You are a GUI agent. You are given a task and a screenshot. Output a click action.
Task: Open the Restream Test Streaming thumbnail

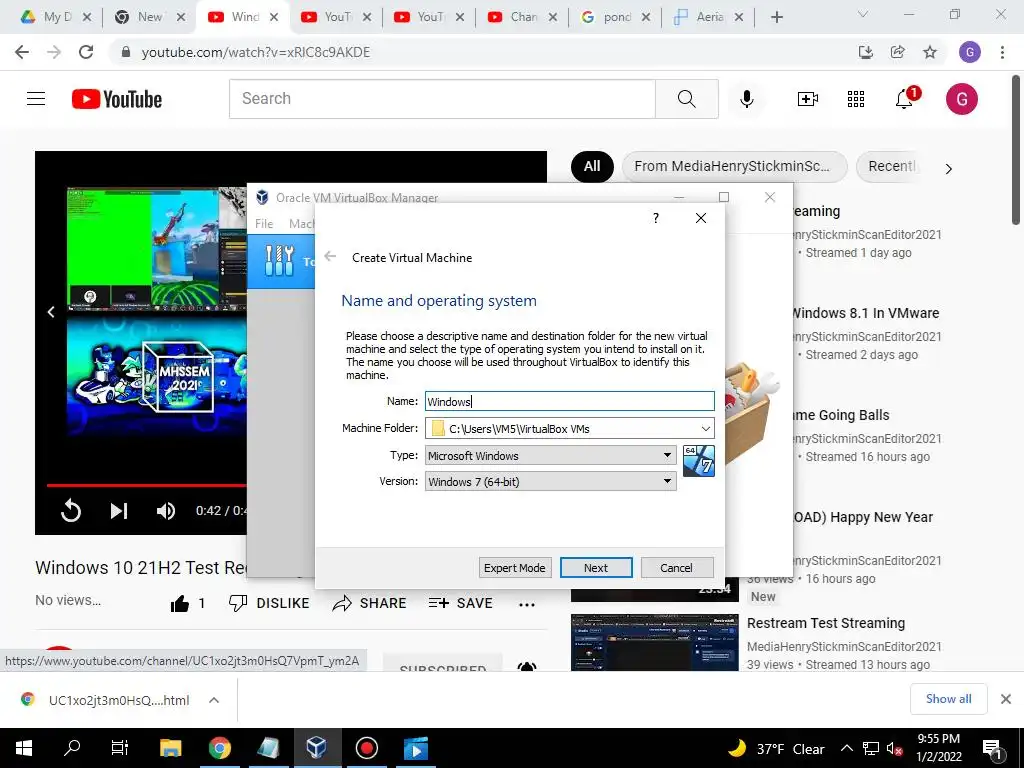pyautogui.click(x=654, y=643)
